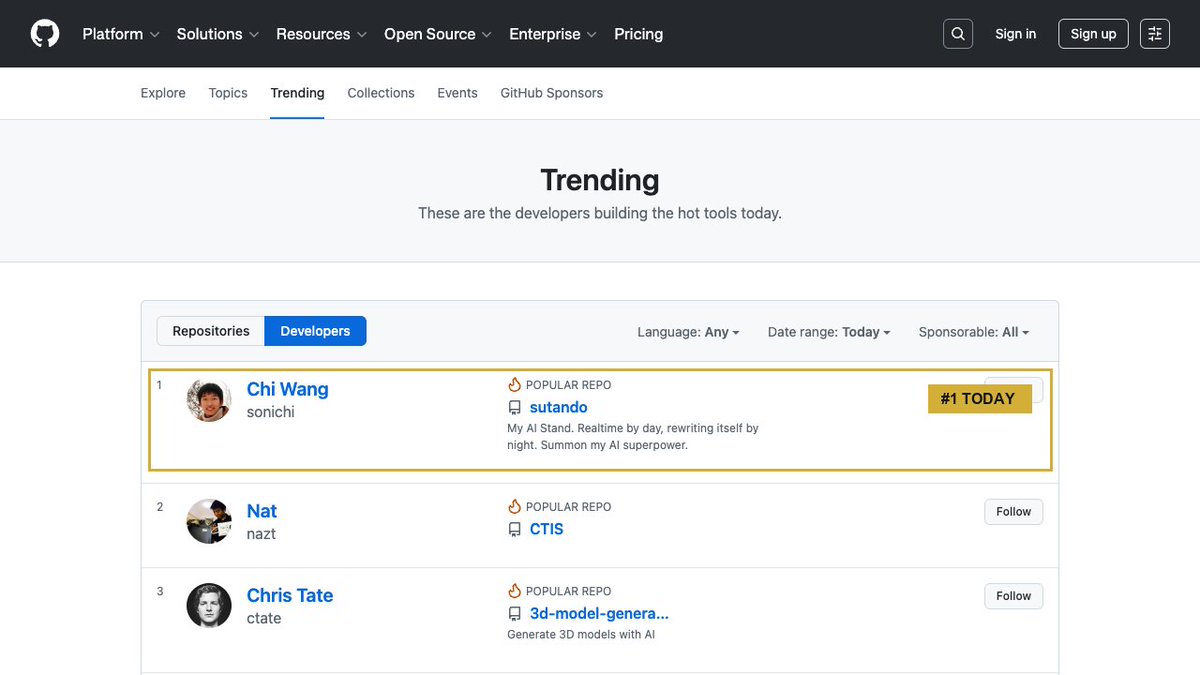This screenshot has height=675, width=1200.
Task: Switch to the Topics tab
Action: 228,93
